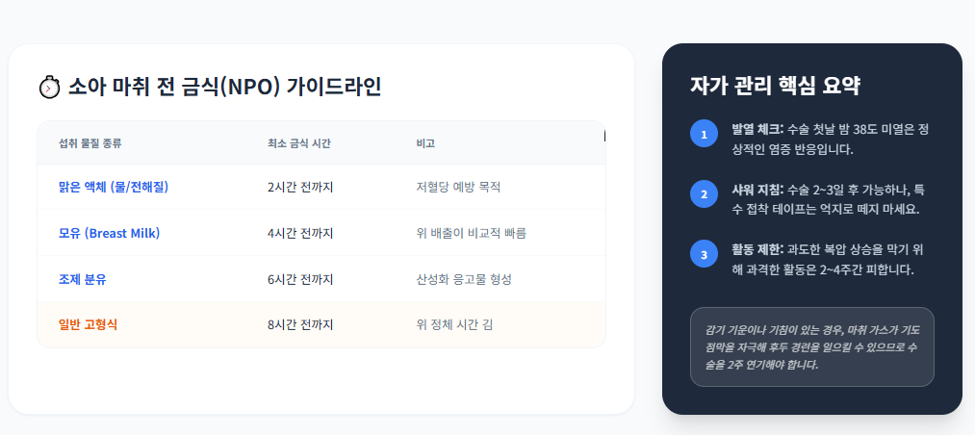Click the 자가 관리 핵심 요약 heading

coord(775,86)
